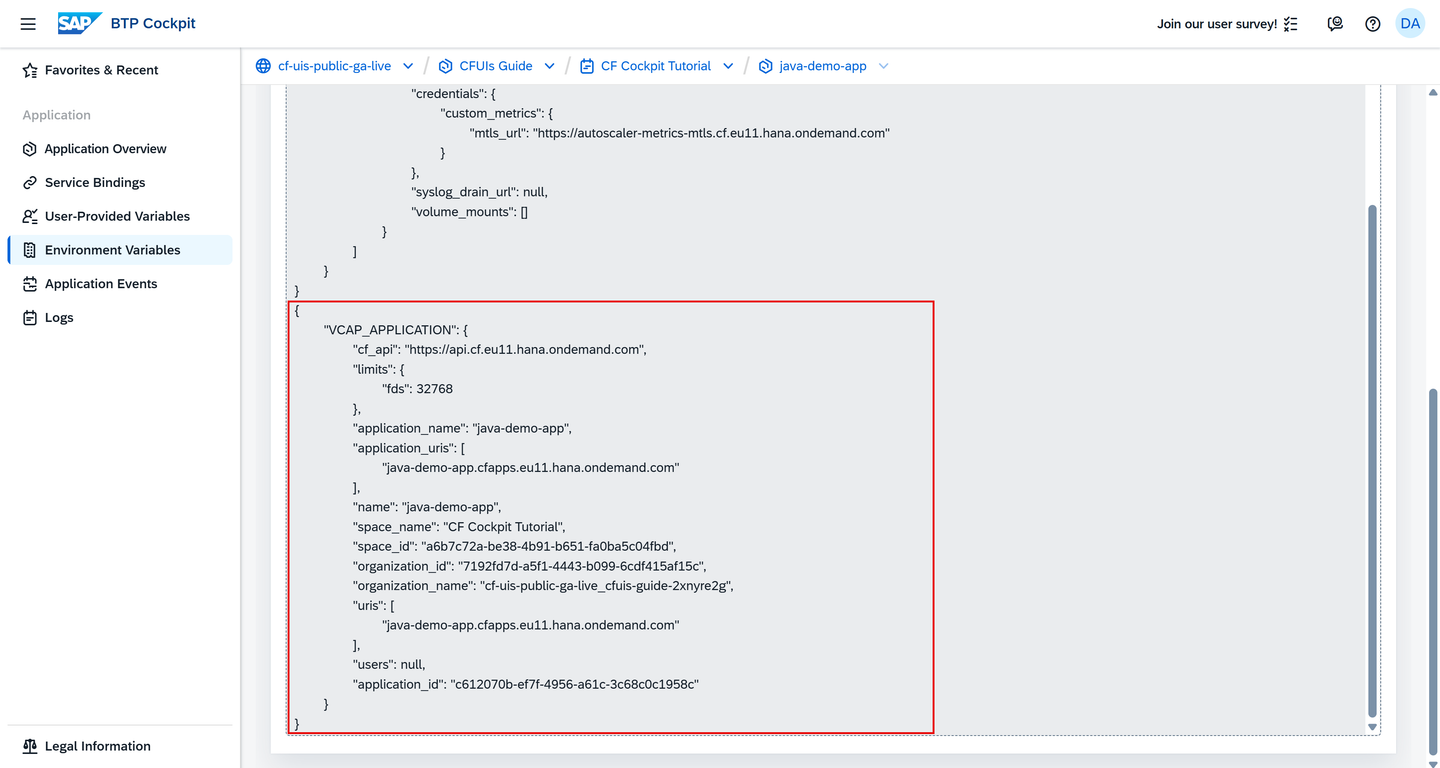The height and width of the screenshot is (768, 1440).
Task: Click the space_id value line
Action: tap(515, 546)
